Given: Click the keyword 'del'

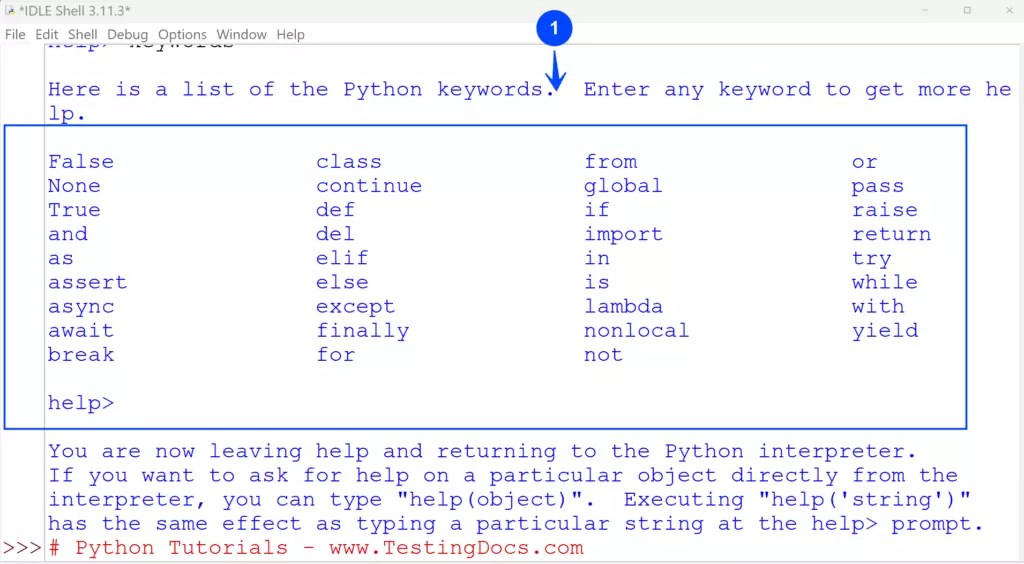Looking at the screenshot, I should [336, 234].
